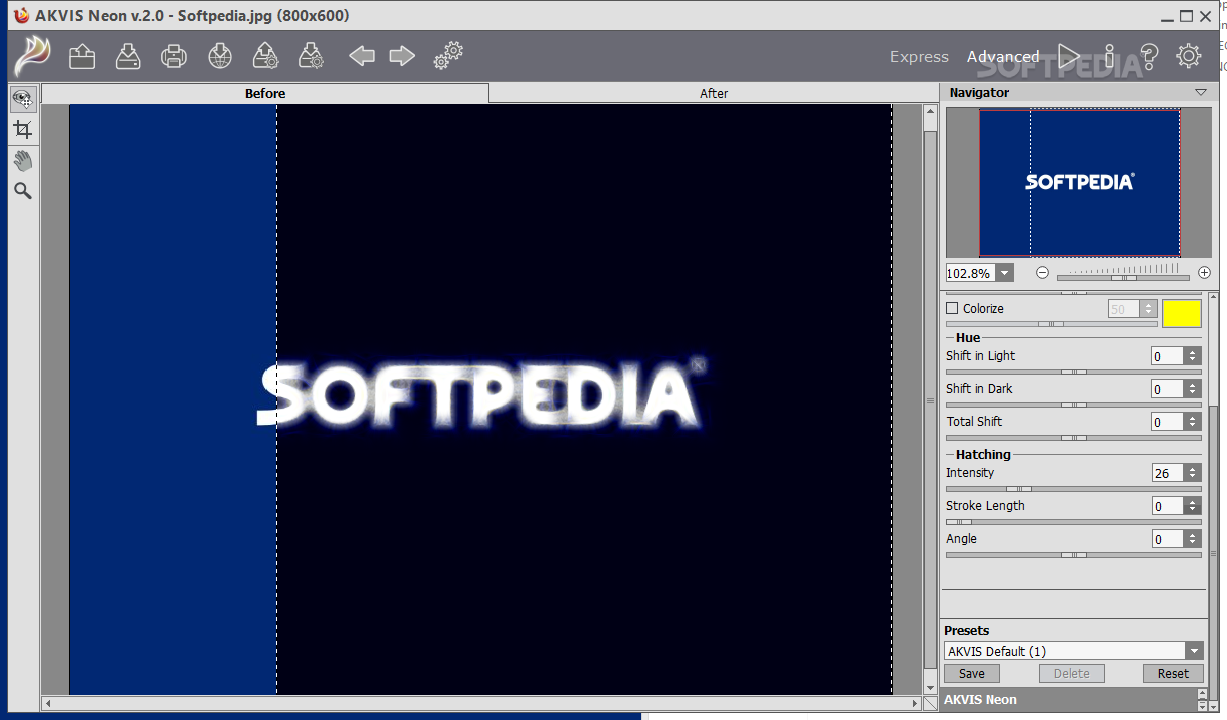Open preferences gear icon
The height and width of the screenshot is (720, 1227).
click(x=1189, y=56)
